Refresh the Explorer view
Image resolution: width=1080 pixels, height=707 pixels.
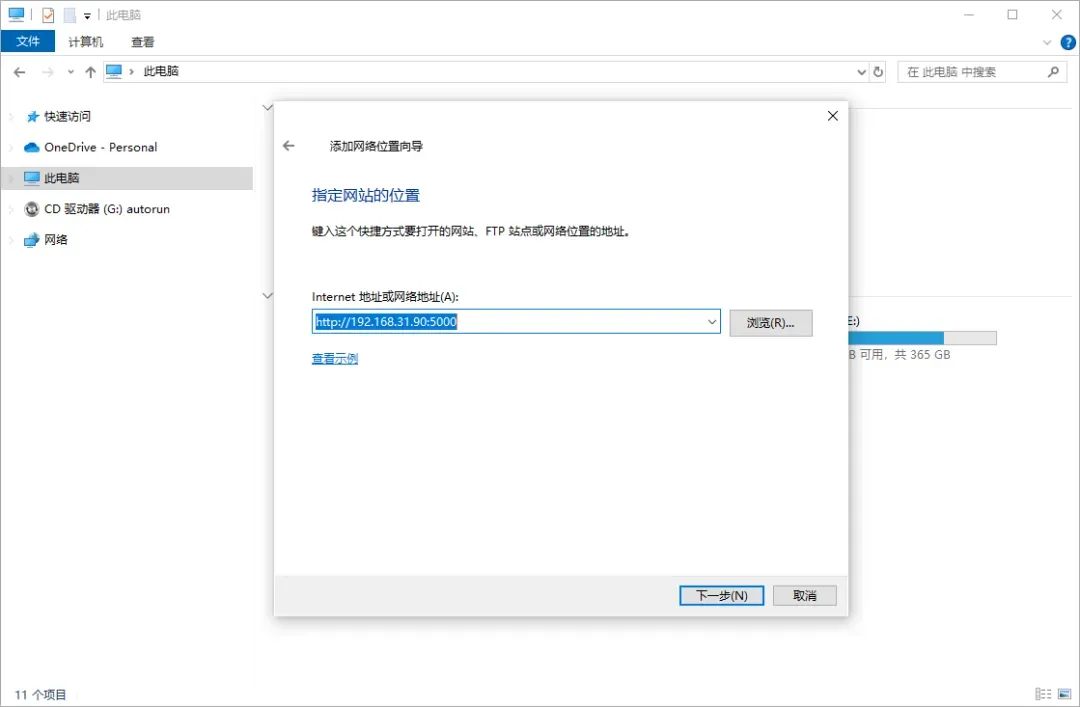(878, 72)
